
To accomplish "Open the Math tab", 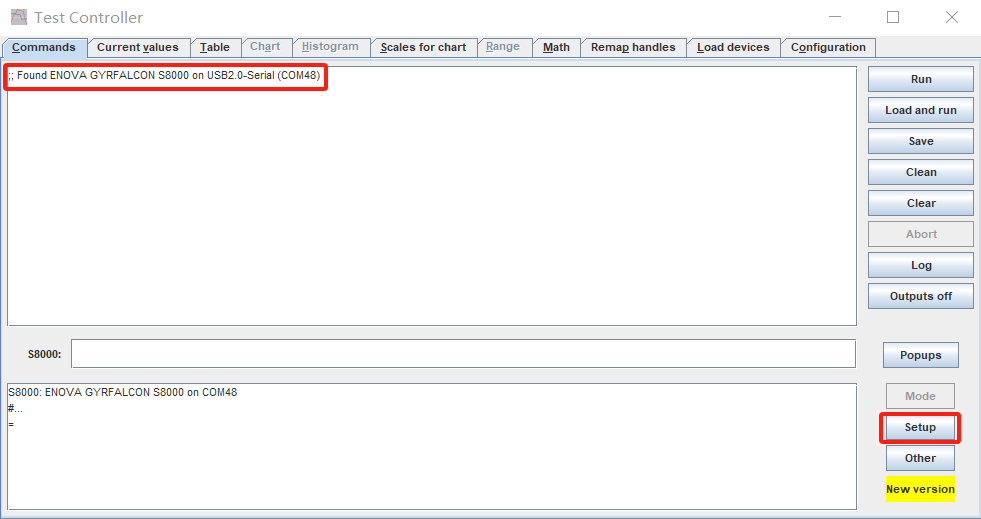I will tap(556, 47).
